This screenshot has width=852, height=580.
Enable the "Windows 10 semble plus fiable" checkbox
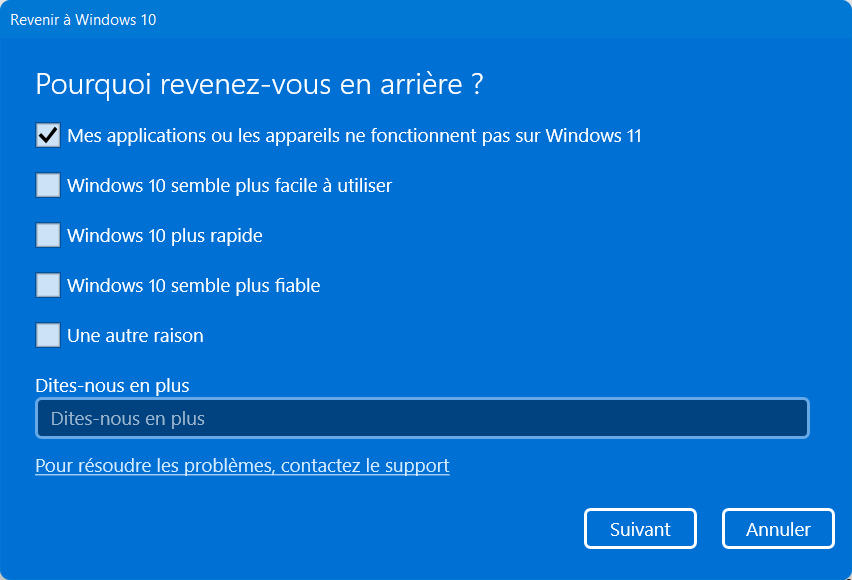point(48,285)
